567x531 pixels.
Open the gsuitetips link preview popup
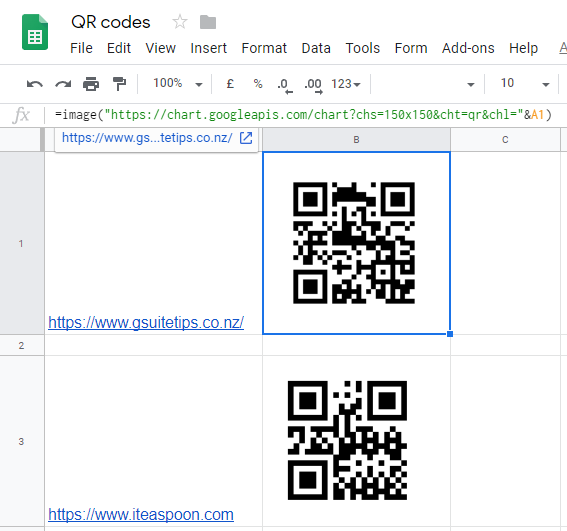click(147, 138)
